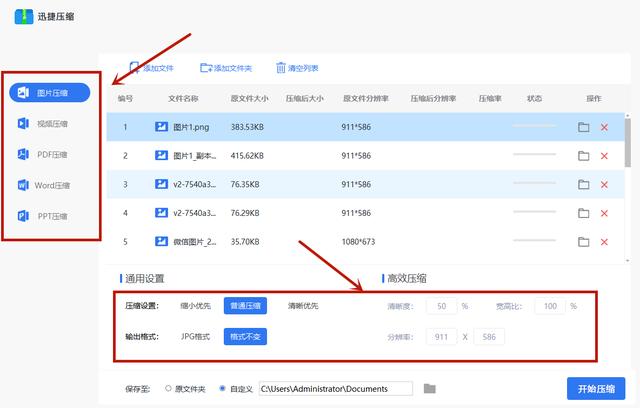The image size is (640, 408).
Task: Open folder for 图片1.png row
Action: point(584,127)
